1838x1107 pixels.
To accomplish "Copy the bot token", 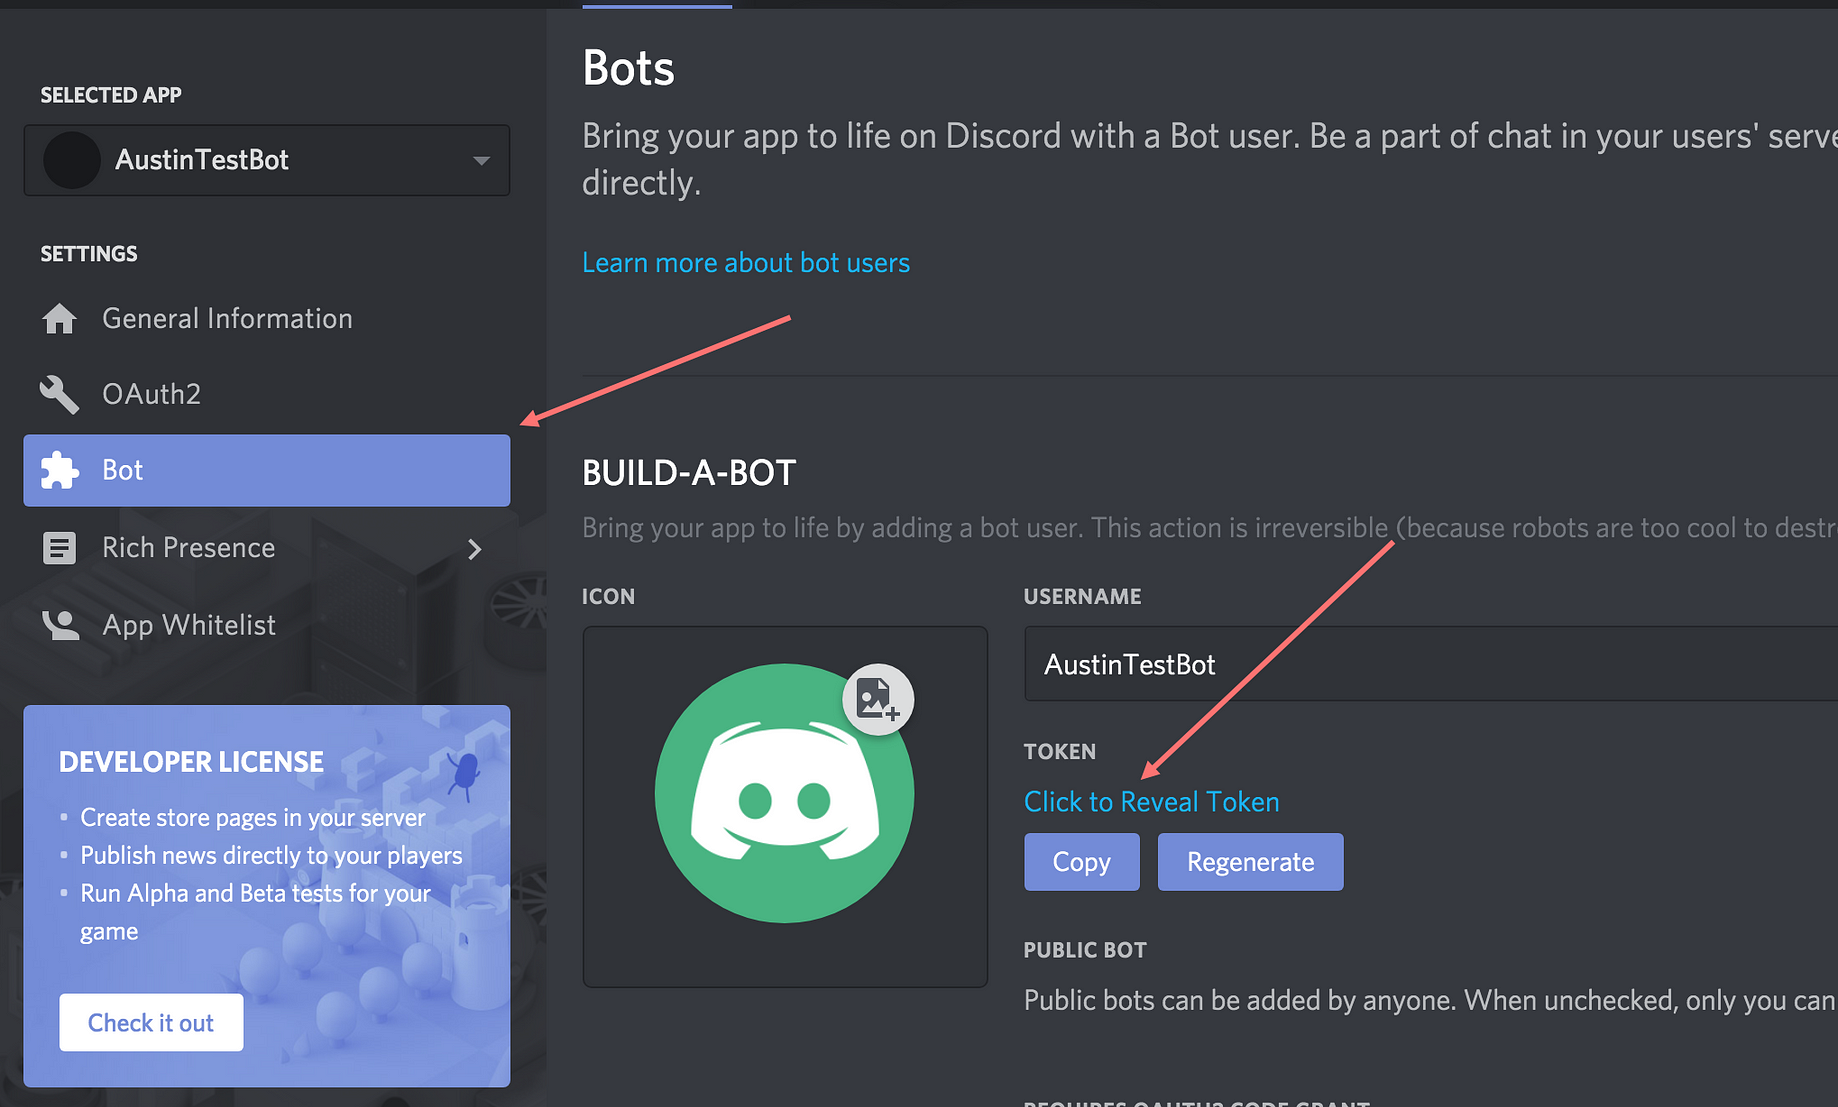I will coord(1082,862).
